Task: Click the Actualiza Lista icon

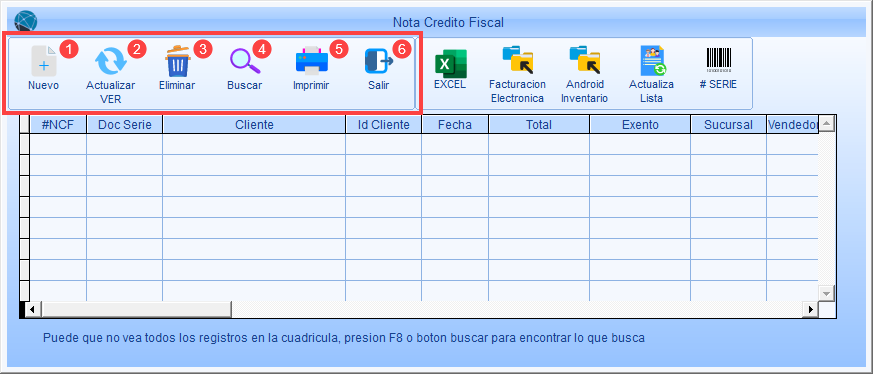Action: point(653,60)
